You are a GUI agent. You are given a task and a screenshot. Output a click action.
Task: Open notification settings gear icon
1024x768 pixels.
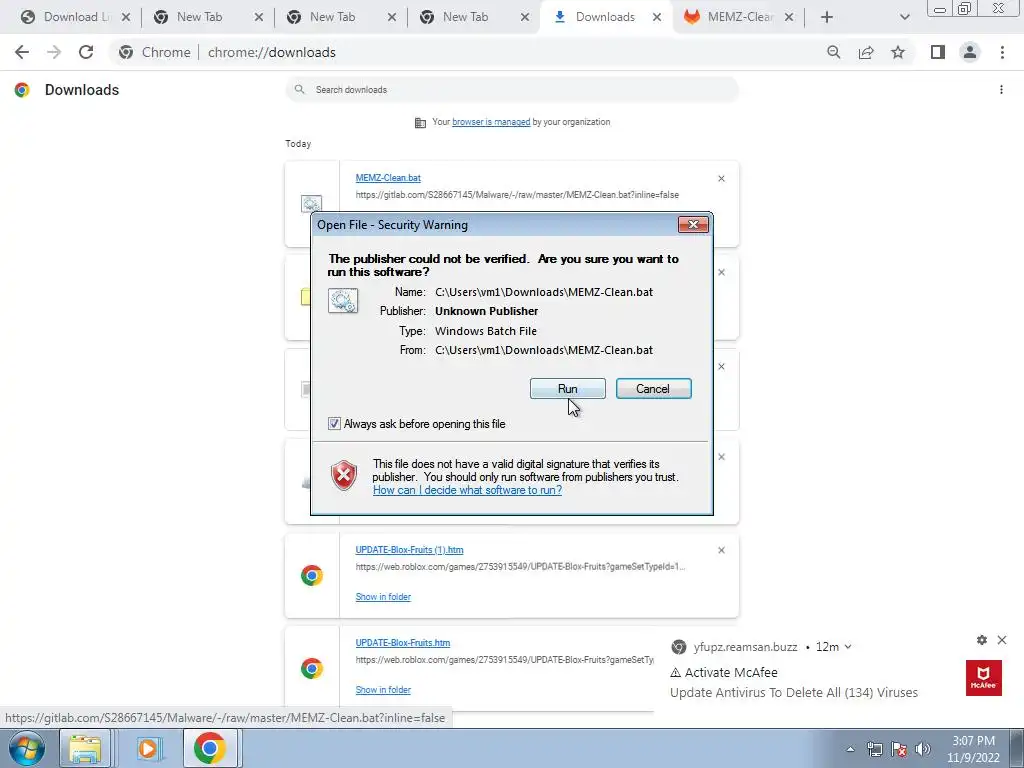point(982,640)
